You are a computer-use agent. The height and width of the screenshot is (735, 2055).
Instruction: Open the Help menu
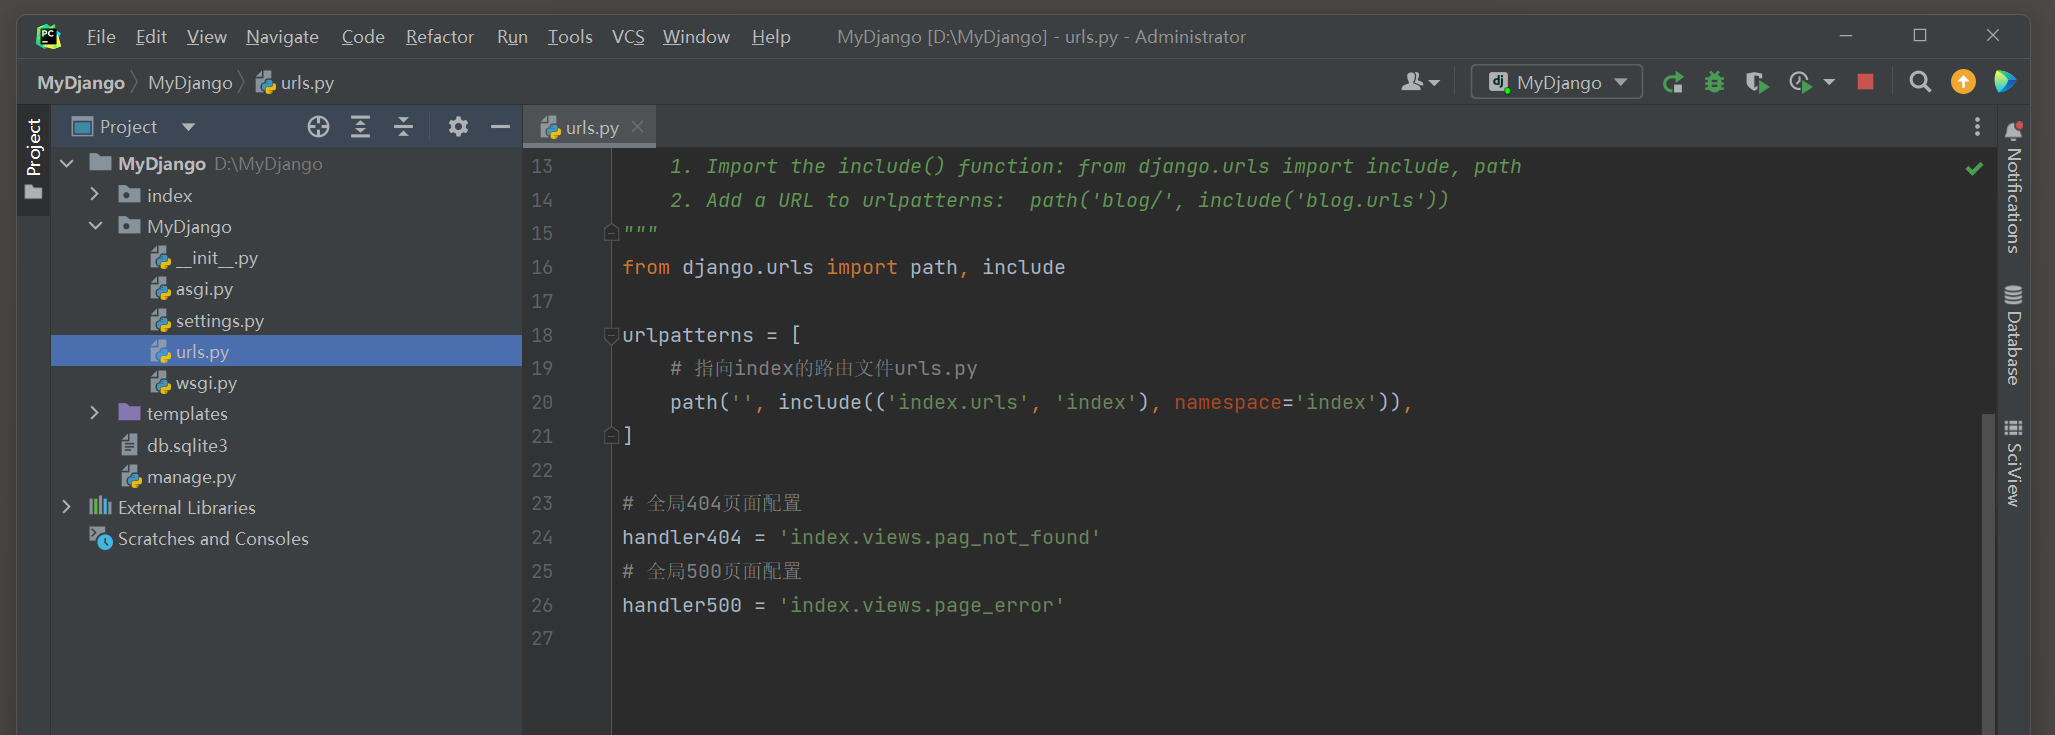point(771,37)
